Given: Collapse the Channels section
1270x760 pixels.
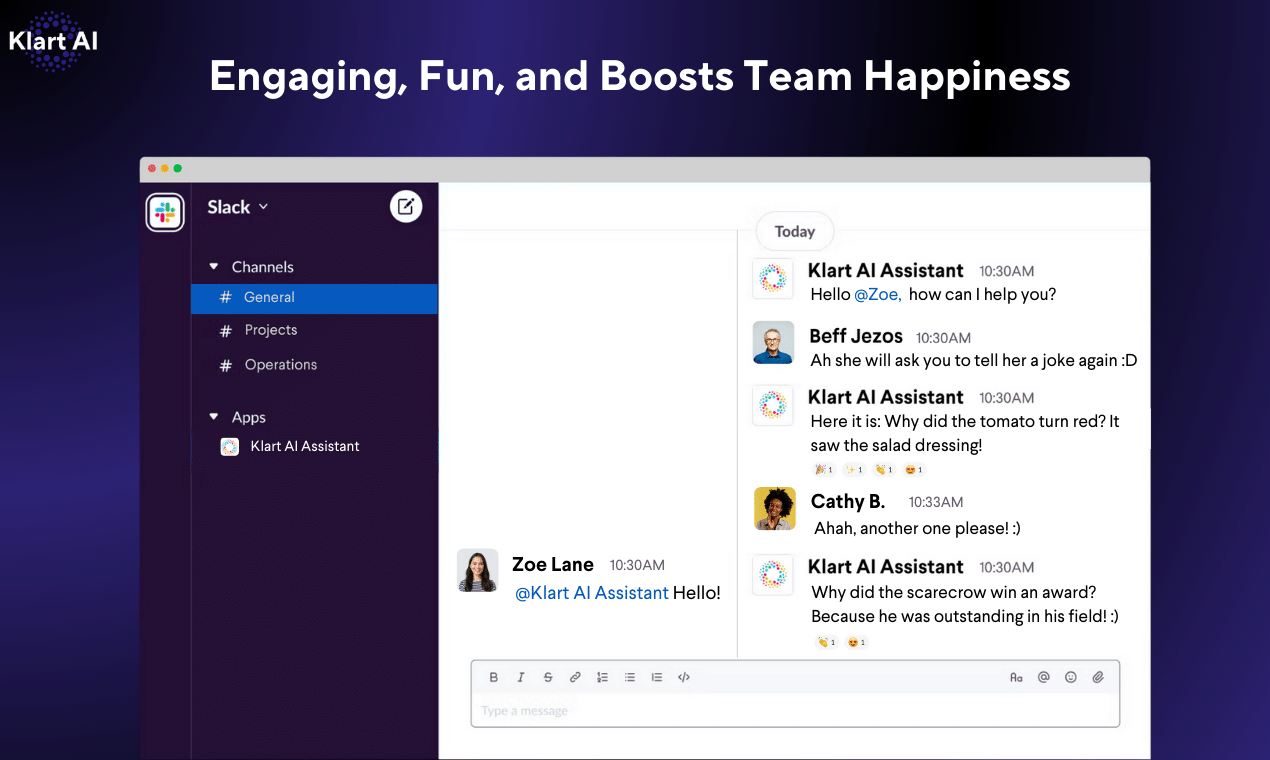Looking at the screenshot, I should point(214,266).
